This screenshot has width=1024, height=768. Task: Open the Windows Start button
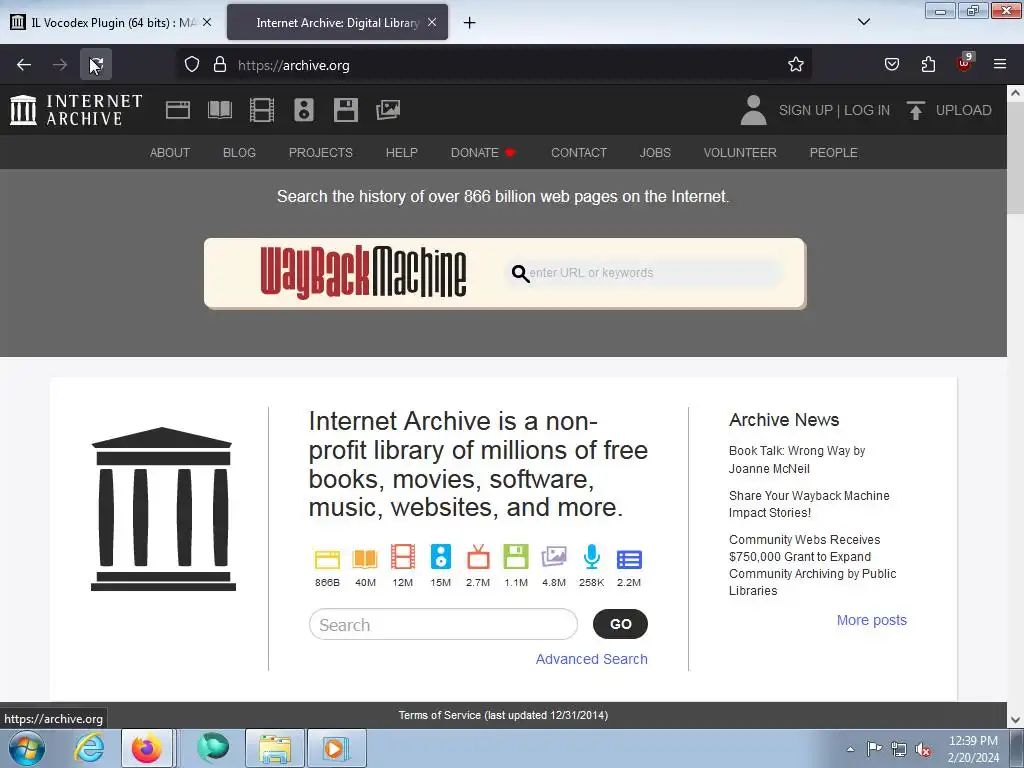tap(27, 748)
